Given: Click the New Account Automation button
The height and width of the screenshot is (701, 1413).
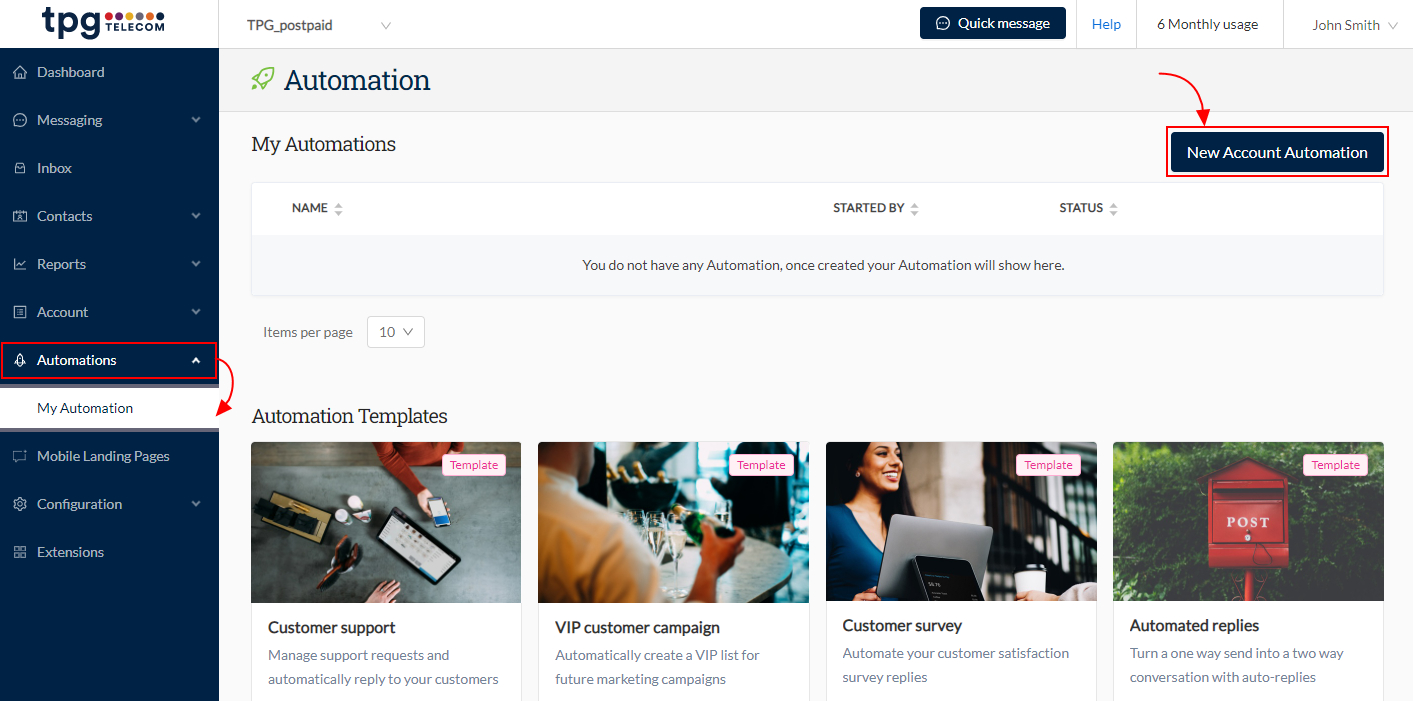Looking at the screenshot, I should click(x=1277, y=152).
